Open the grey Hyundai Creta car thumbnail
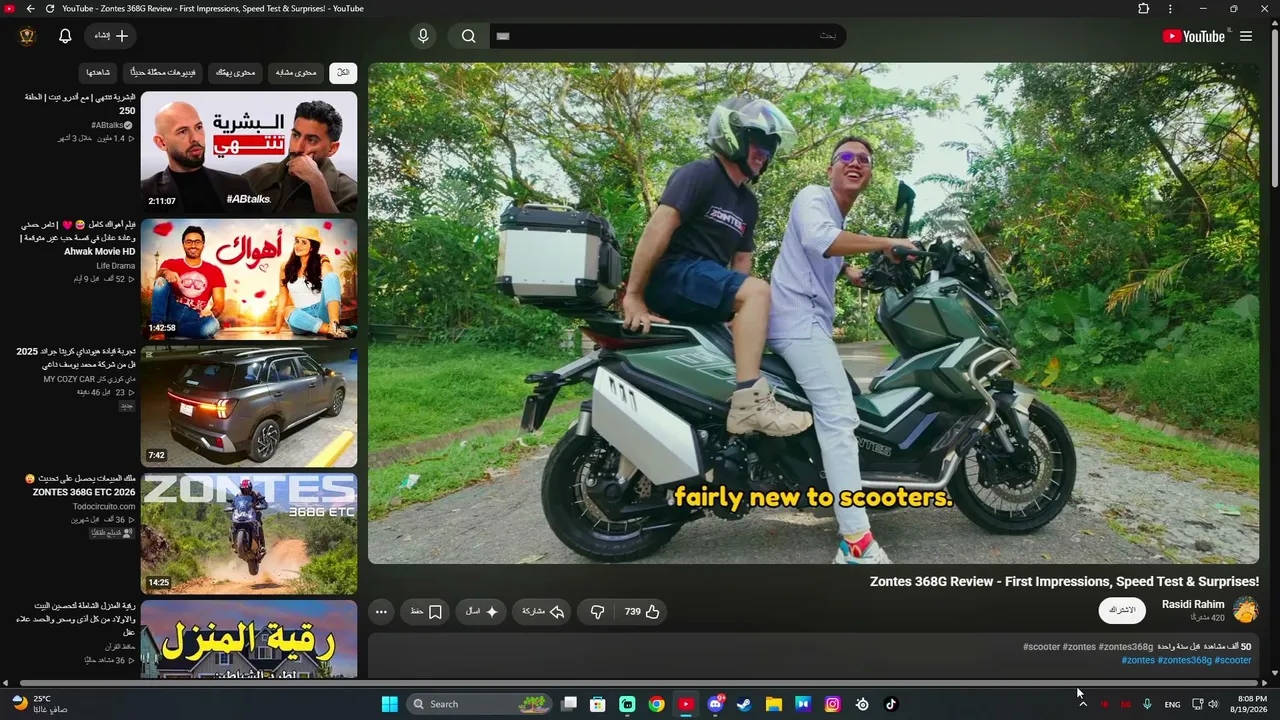The height and width of the screenshot is (720, 1280). coord(249,406)
